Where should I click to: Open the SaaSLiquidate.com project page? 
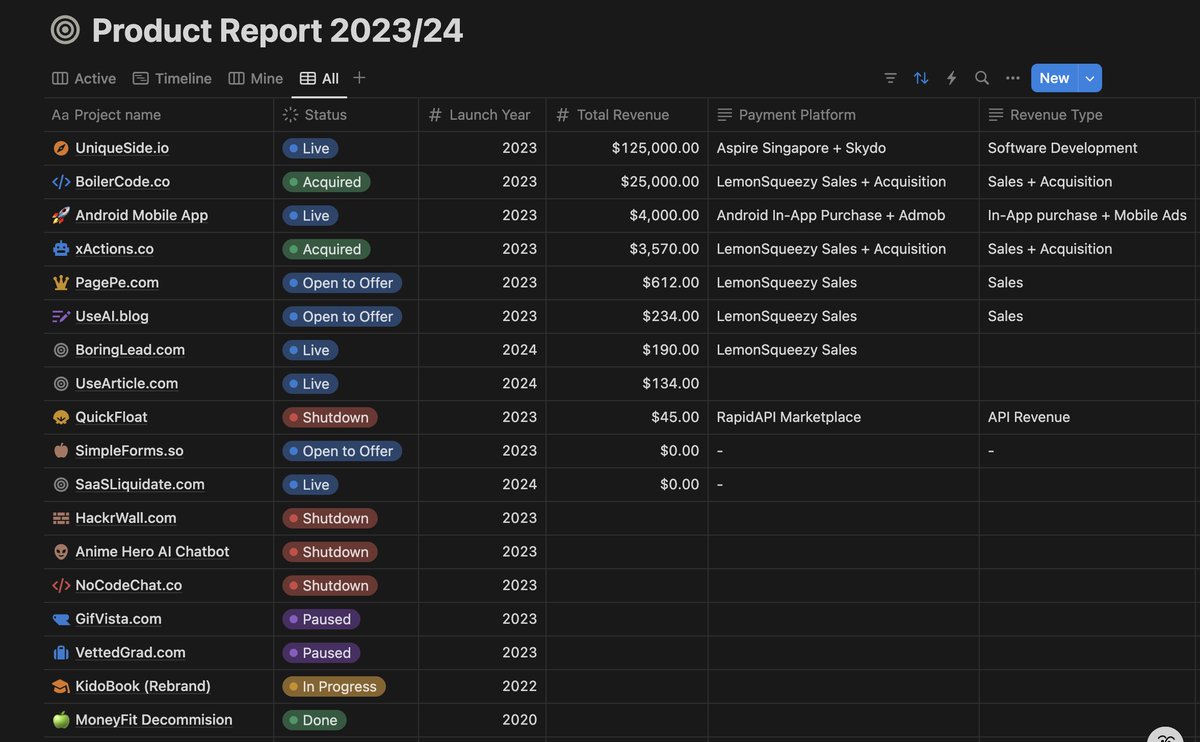coord(140,484)
